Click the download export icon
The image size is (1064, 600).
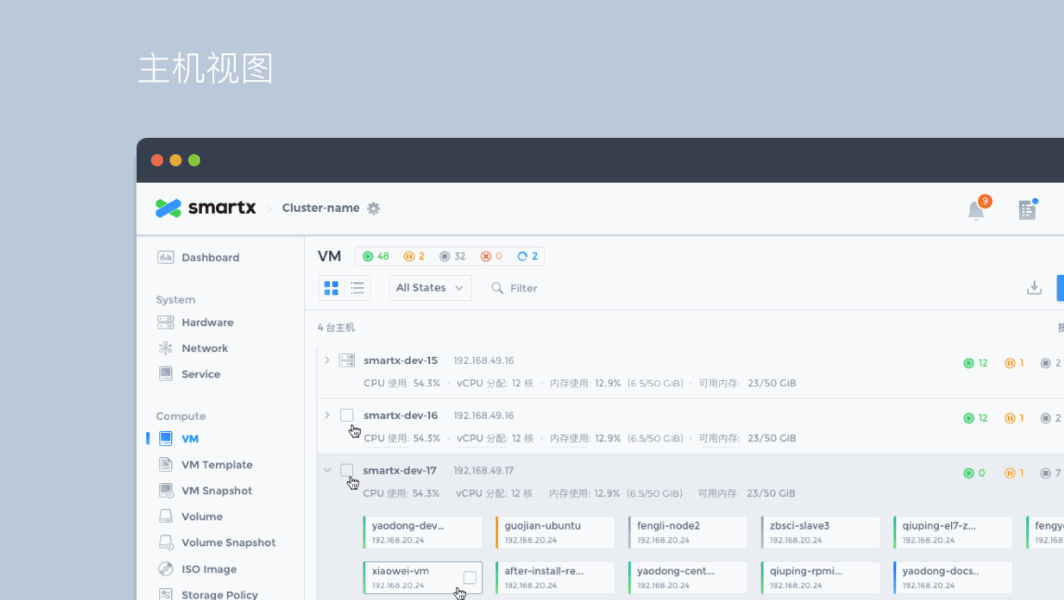click(x=1034, y=288)
